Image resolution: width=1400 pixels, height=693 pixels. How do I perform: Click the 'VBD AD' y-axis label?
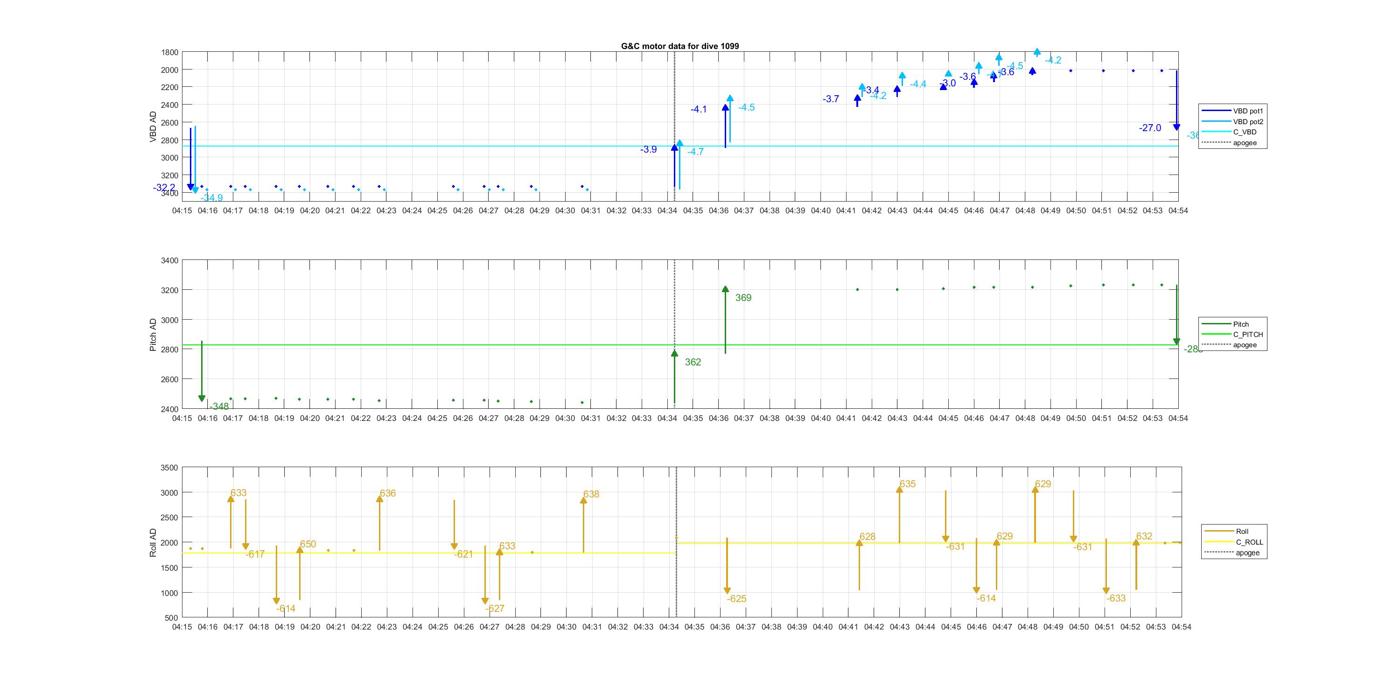click(x=153, y=126)
